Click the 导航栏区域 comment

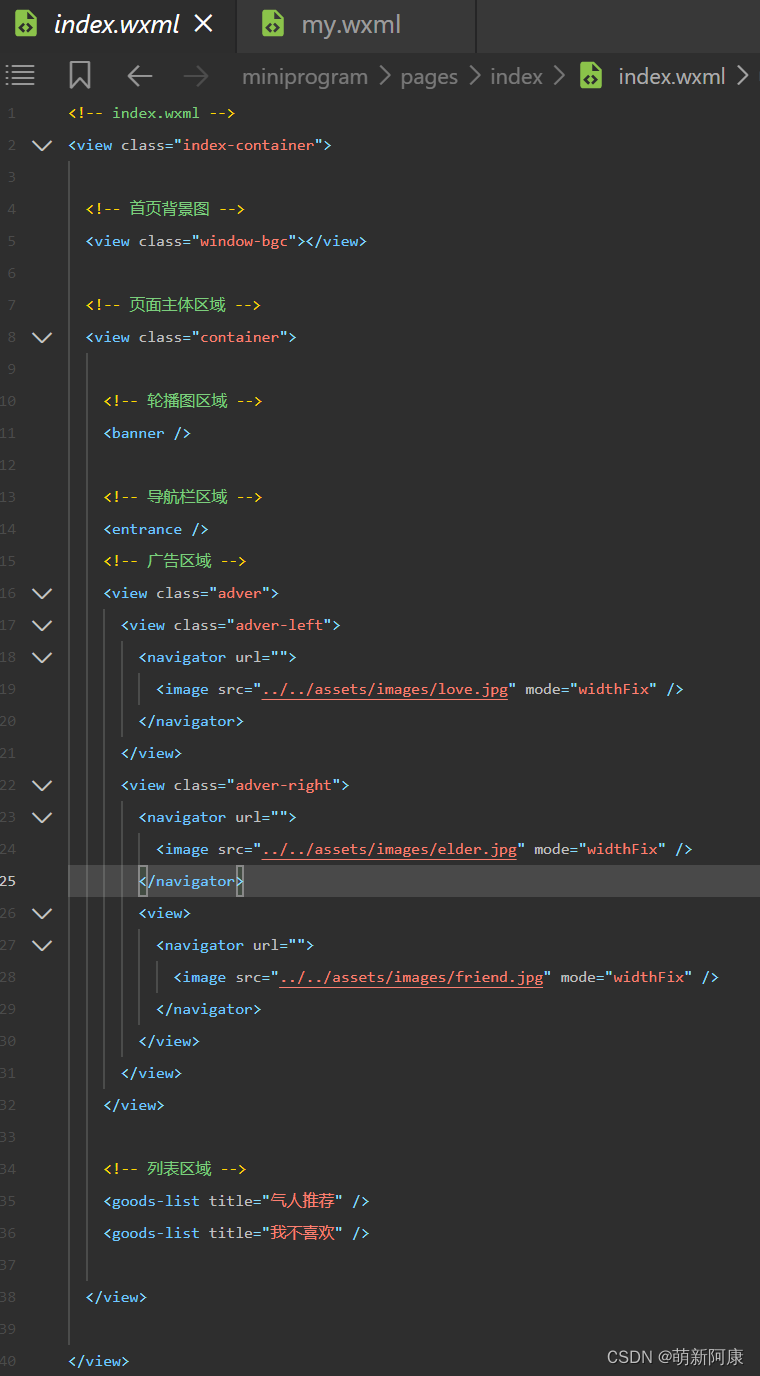(x=183, y=497)
